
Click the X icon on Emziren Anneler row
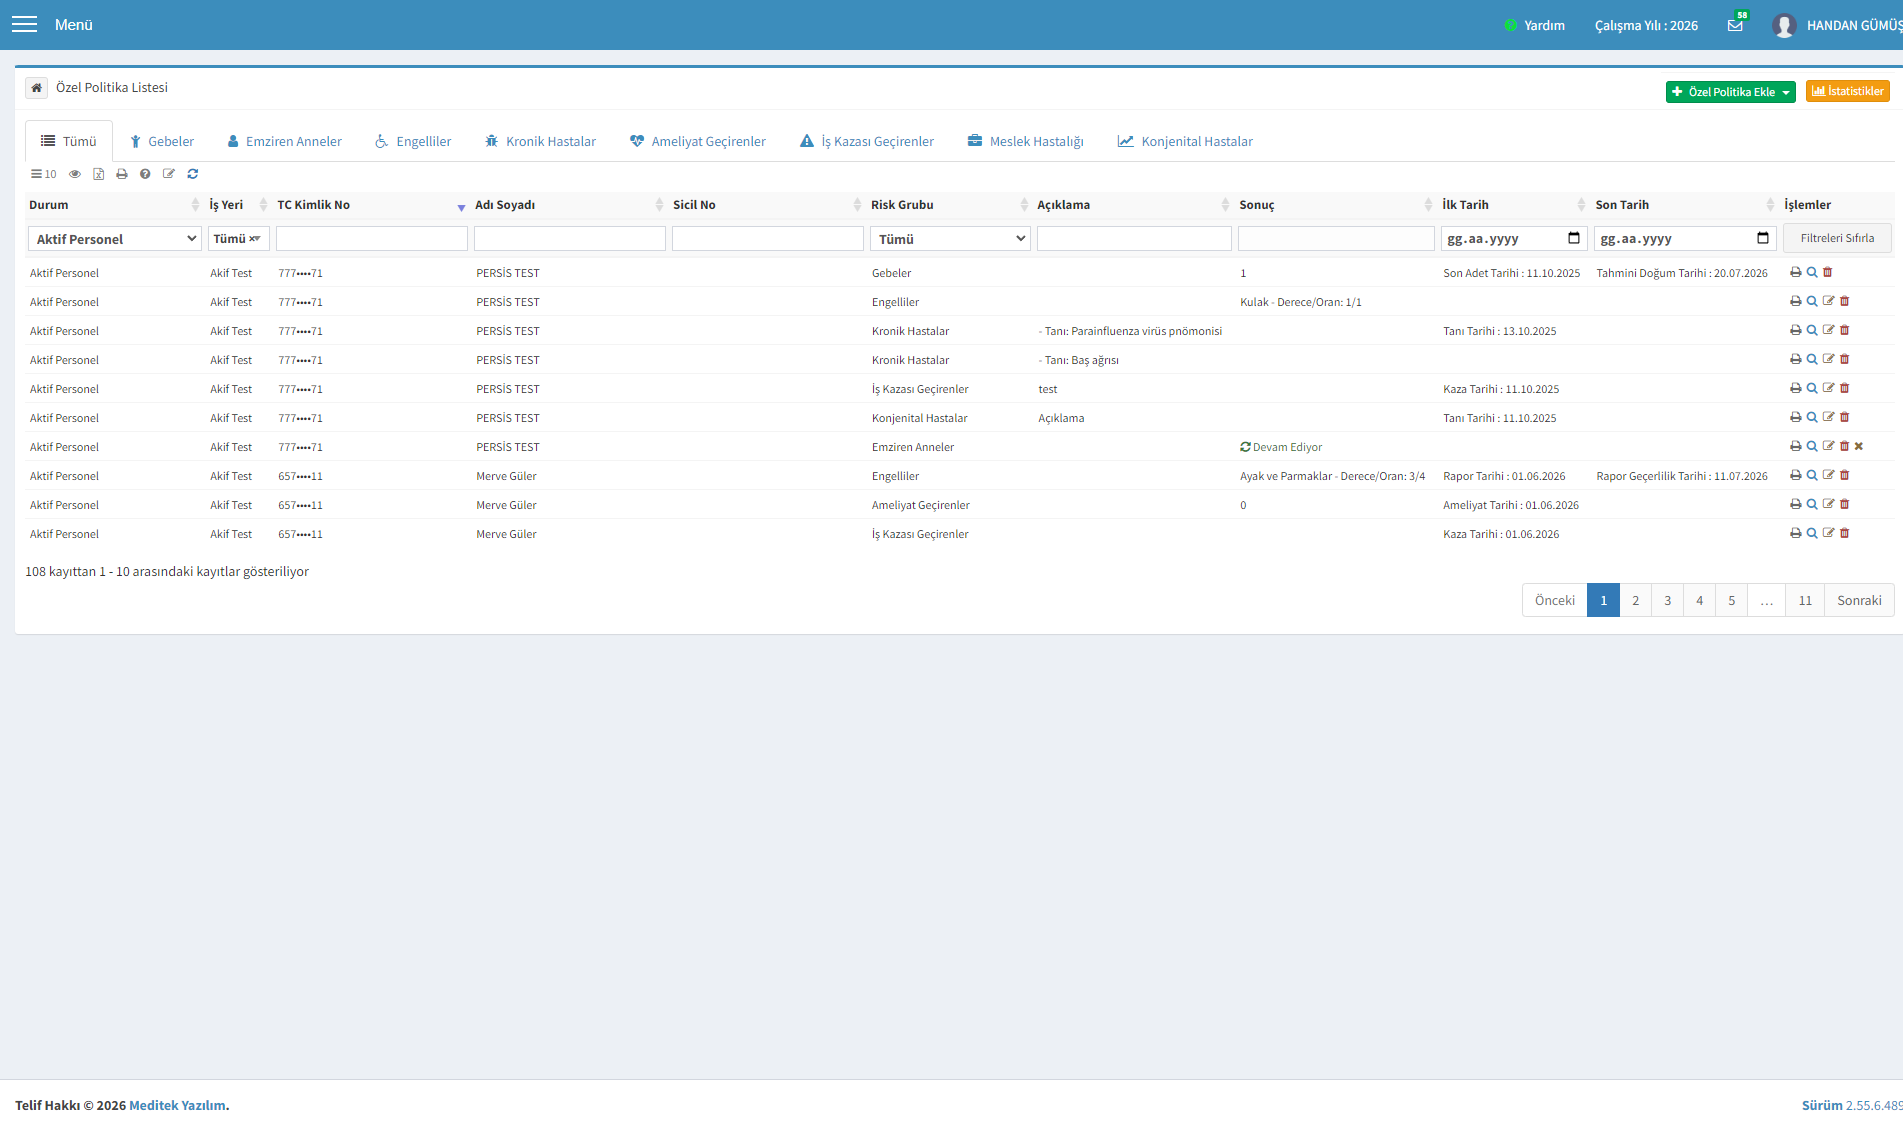click(1859, 446)
